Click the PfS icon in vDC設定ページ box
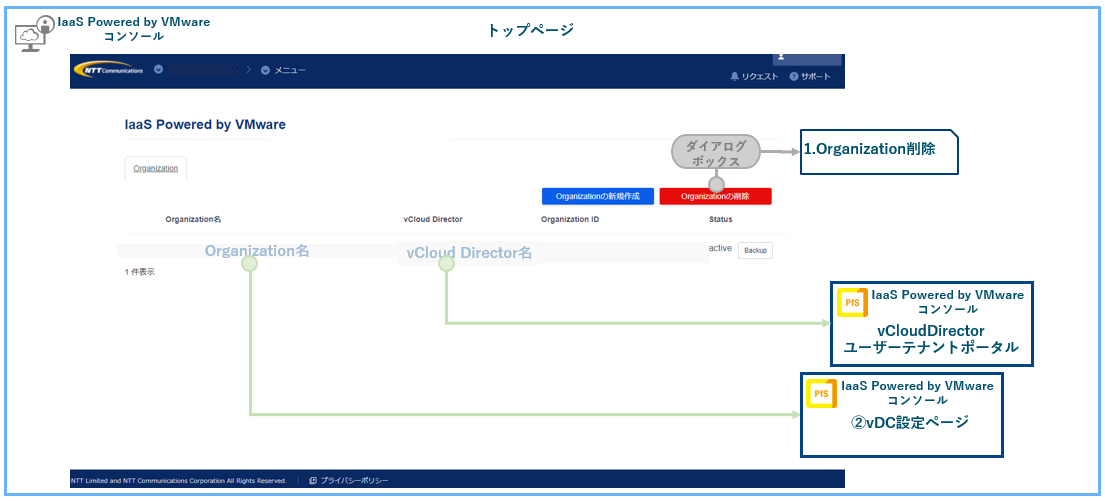Screen dimensions: 1105x501 [x=822, y=394]
